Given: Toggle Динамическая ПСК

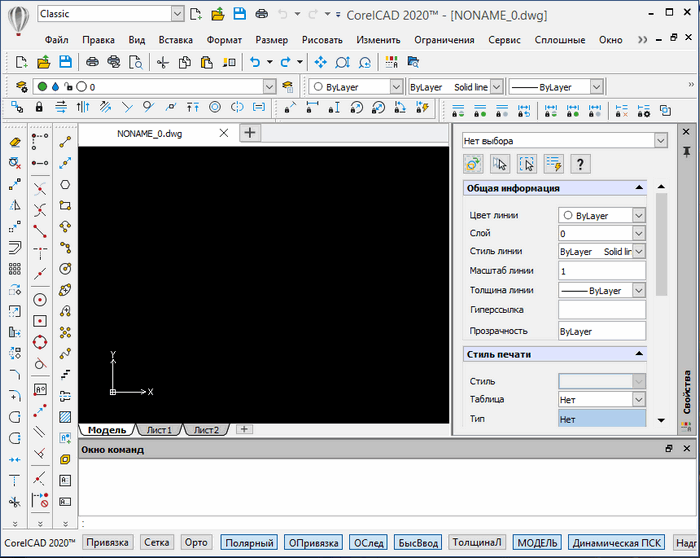Looking at the screenshot, I should [617, 542].
